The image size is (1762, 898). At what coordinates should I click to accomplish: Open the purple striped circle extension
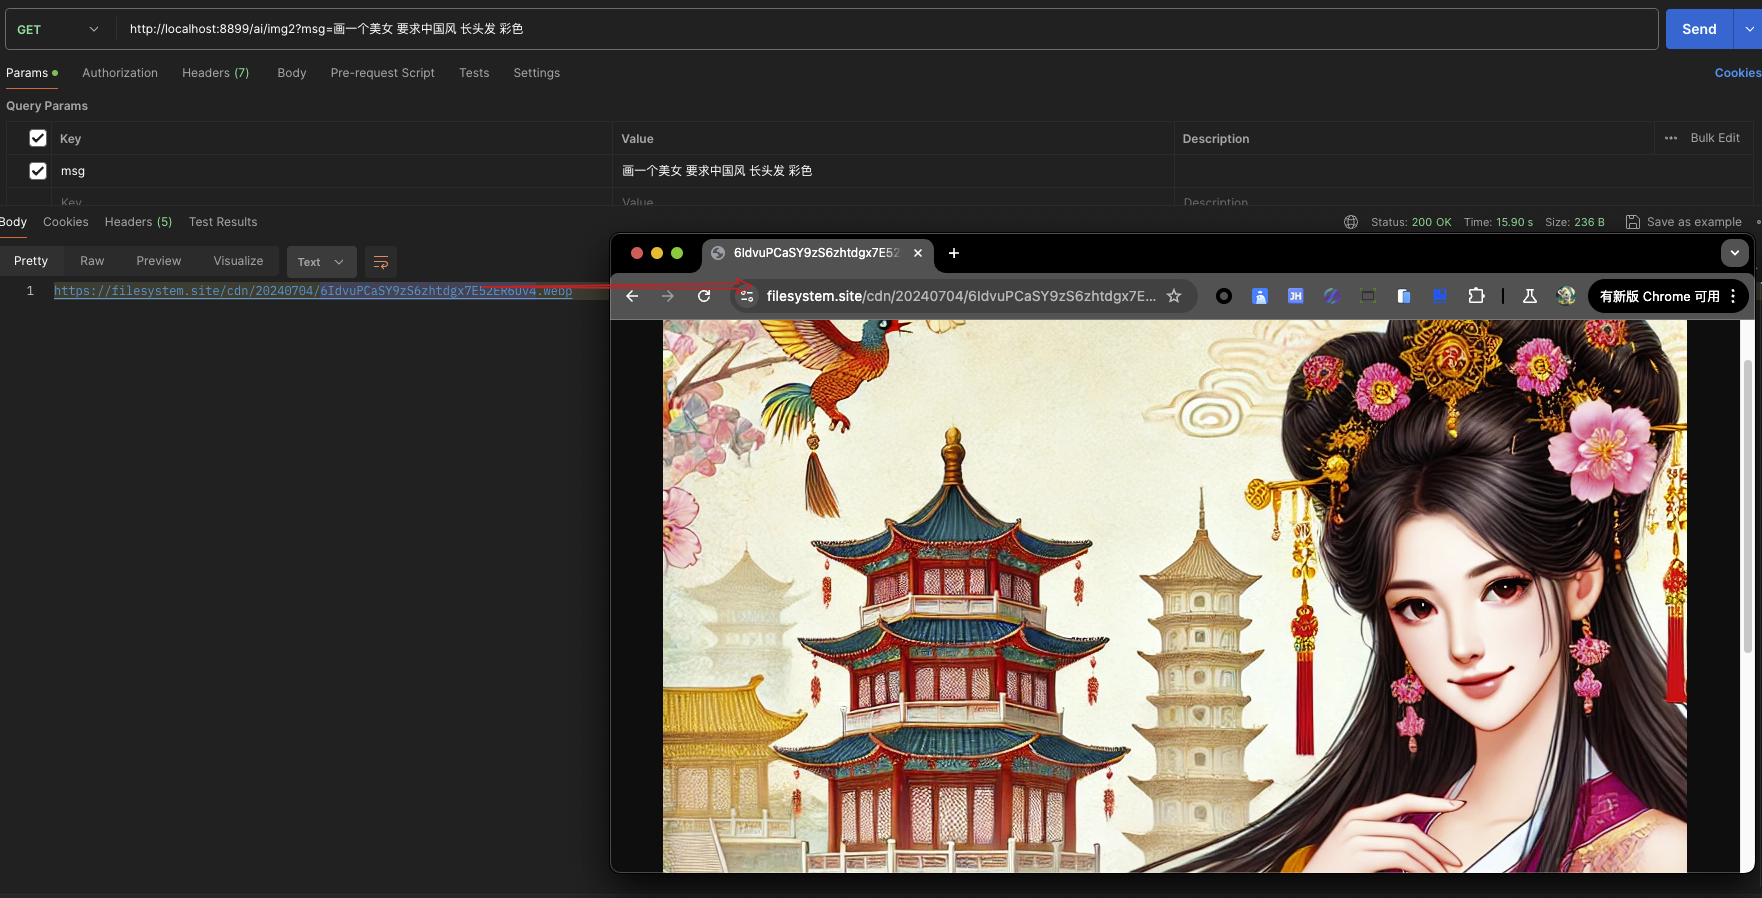coord(1331,296)
